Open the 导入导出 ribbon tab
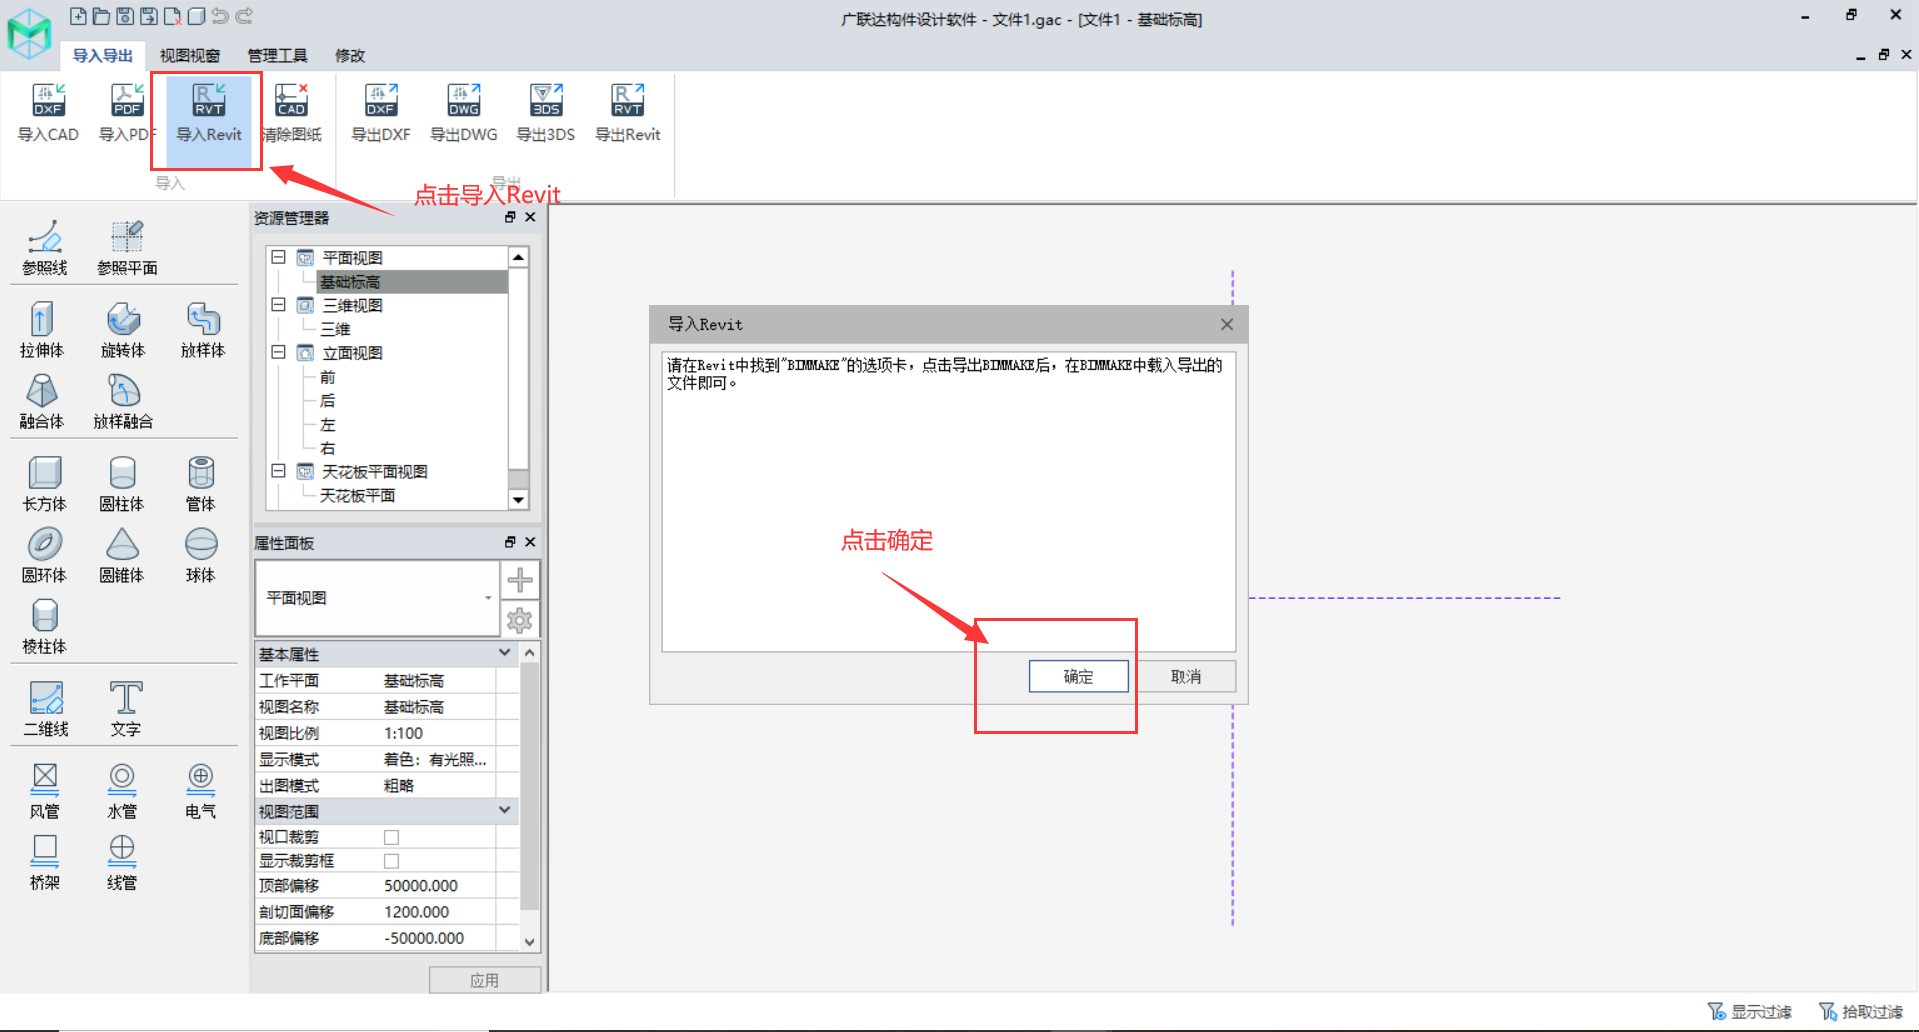 [x=103, y=55]
